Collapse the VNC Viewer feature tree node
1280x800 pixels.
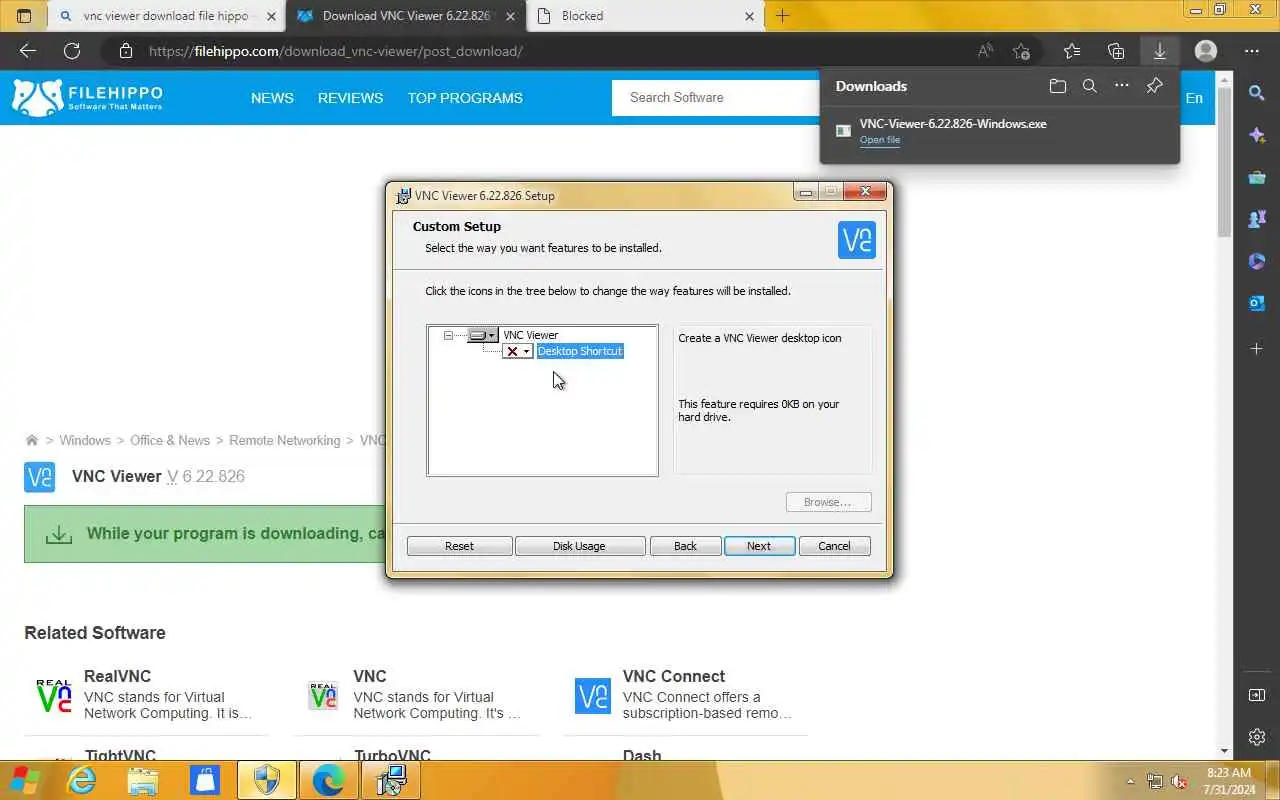click(448, 336)
